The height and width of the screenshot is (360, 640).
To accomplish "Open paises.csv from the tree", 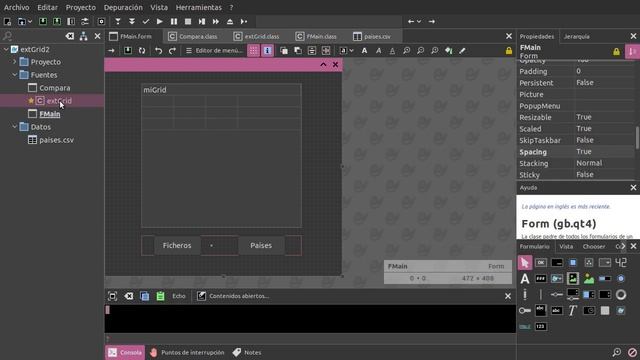I will click(56, 140).
